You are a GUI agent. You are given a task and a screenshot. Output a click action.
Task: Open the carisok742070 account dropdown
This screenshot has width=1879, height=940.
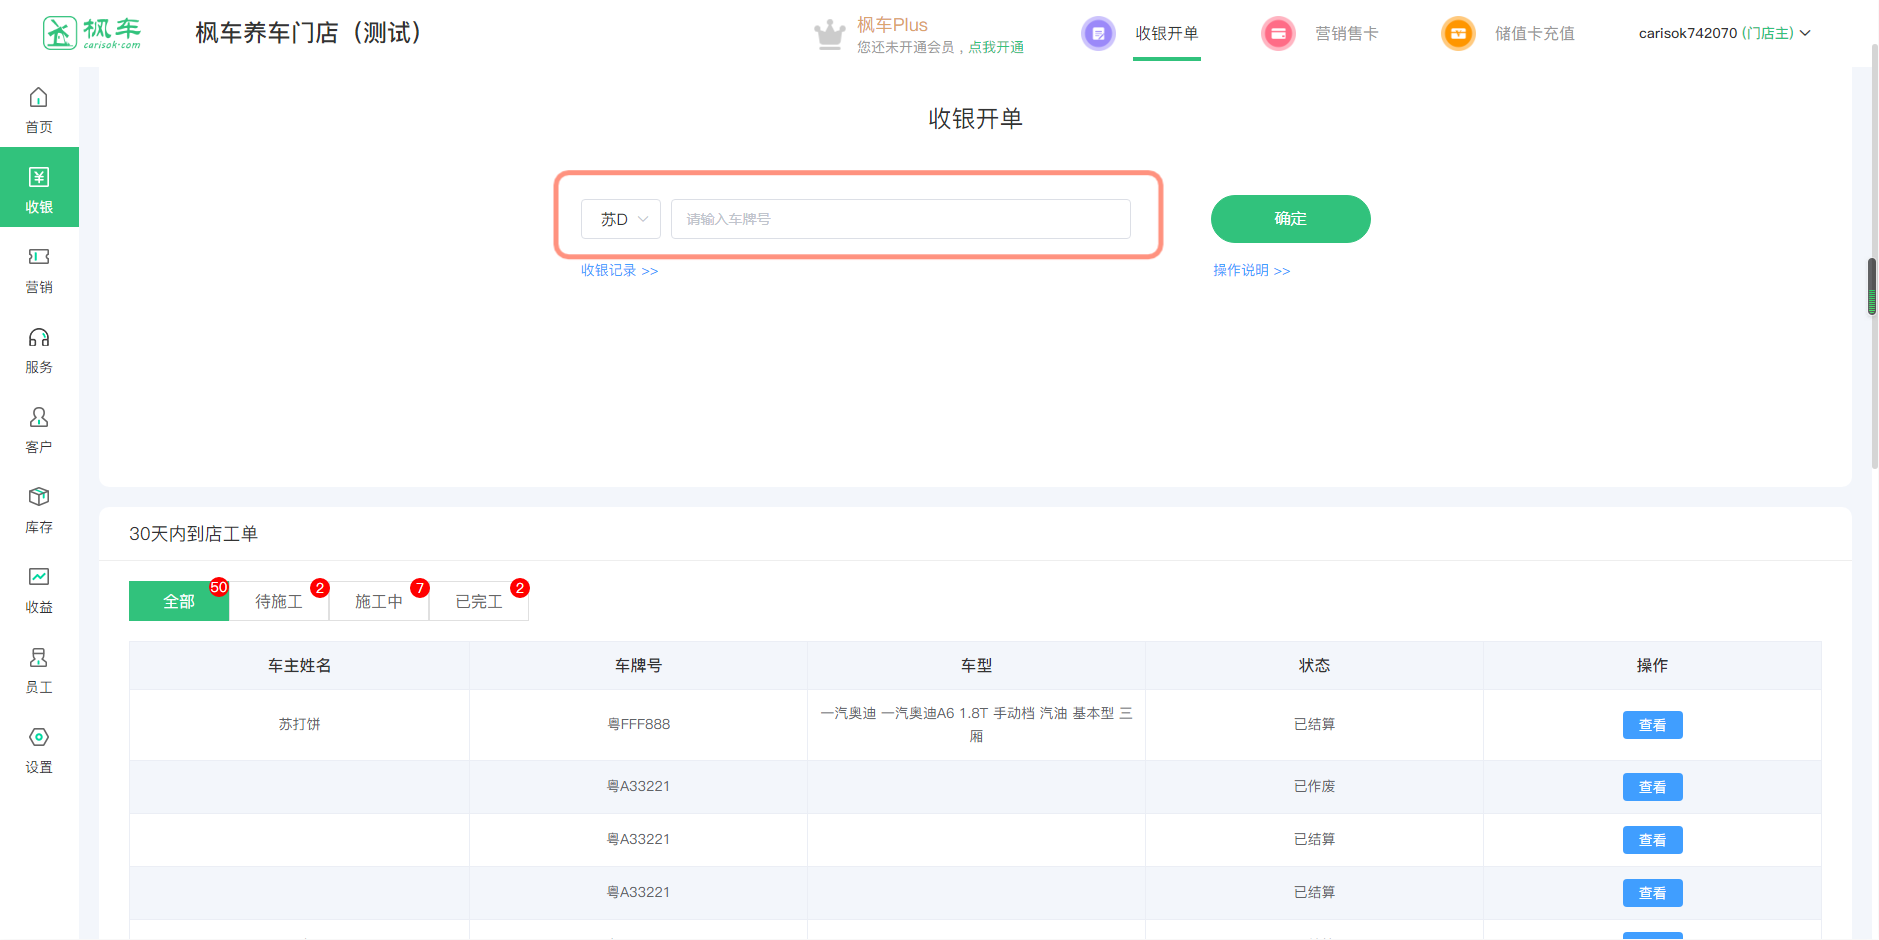coord(1724,33)
